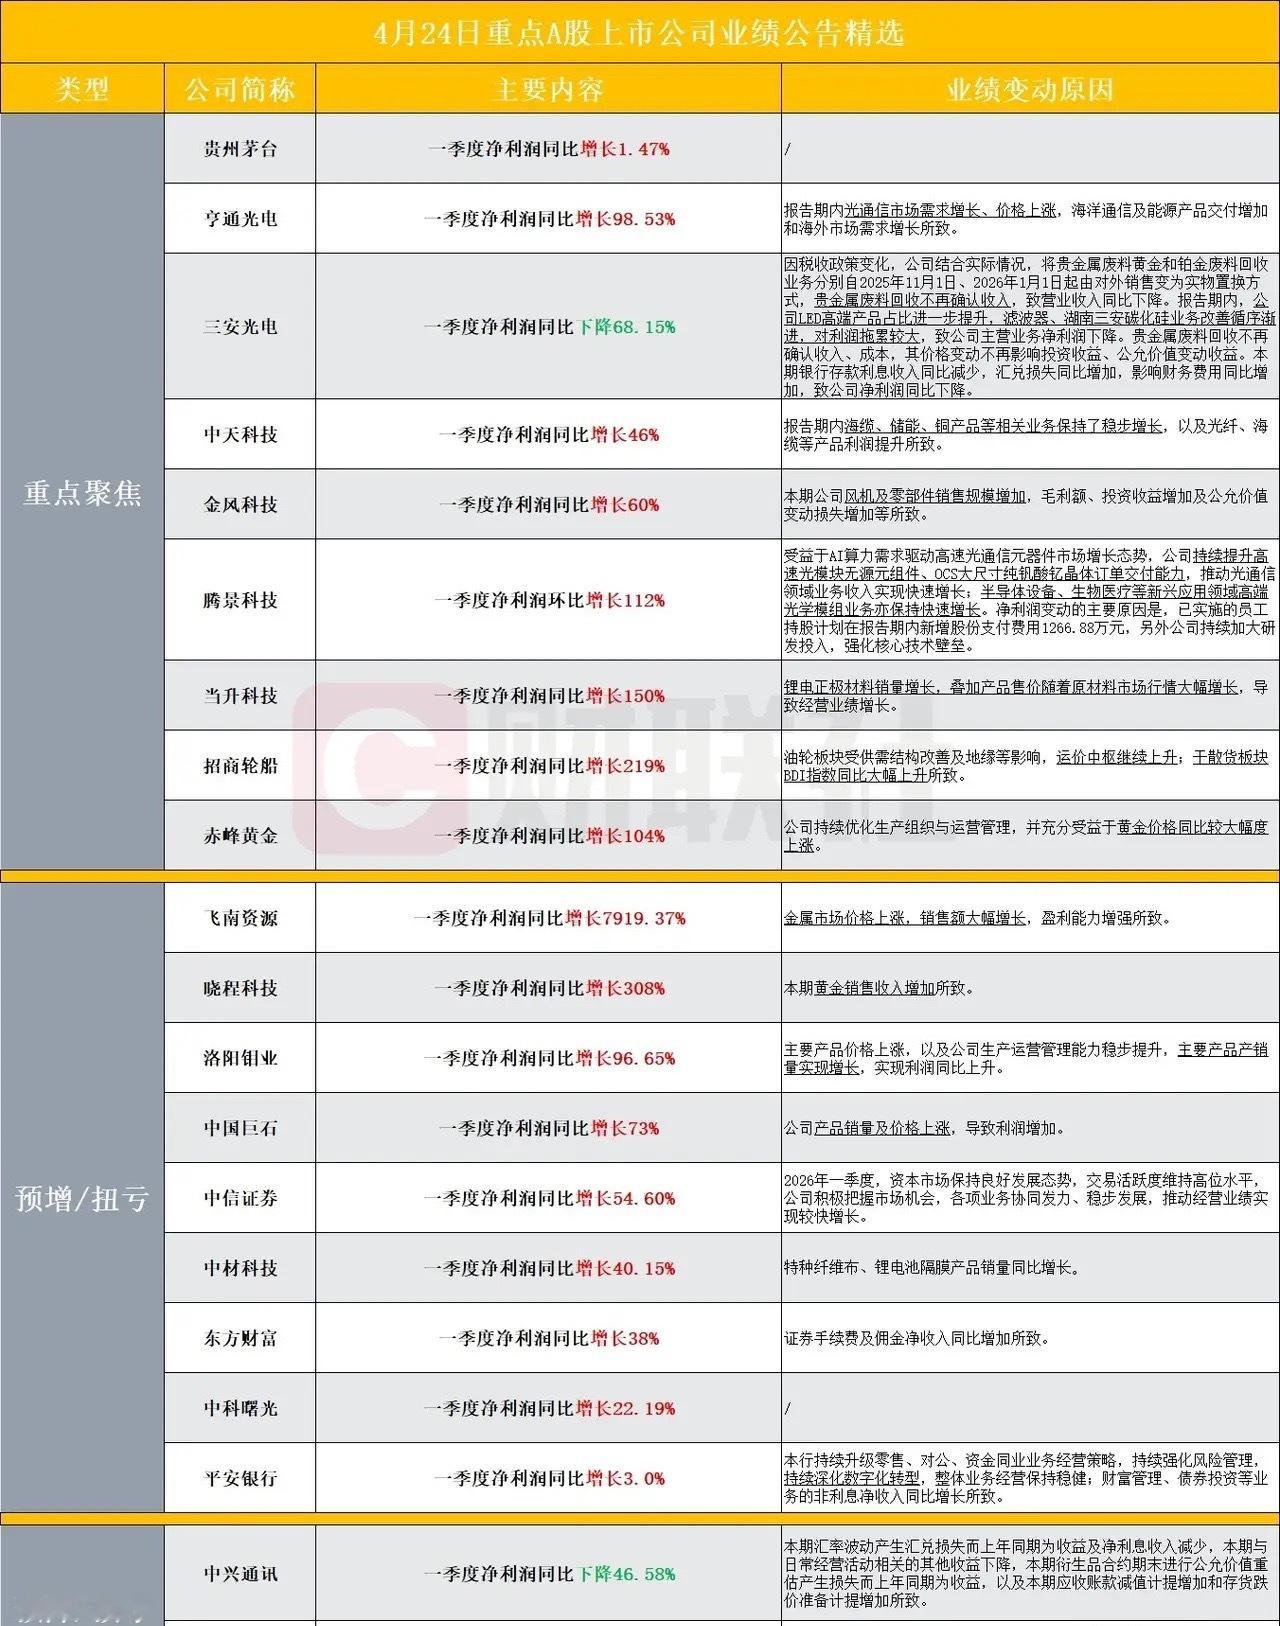This screenshot has height=1626, width=1280.
Task: Click the '增长98.53%' profit cell
Action: [x=548, y=219]
